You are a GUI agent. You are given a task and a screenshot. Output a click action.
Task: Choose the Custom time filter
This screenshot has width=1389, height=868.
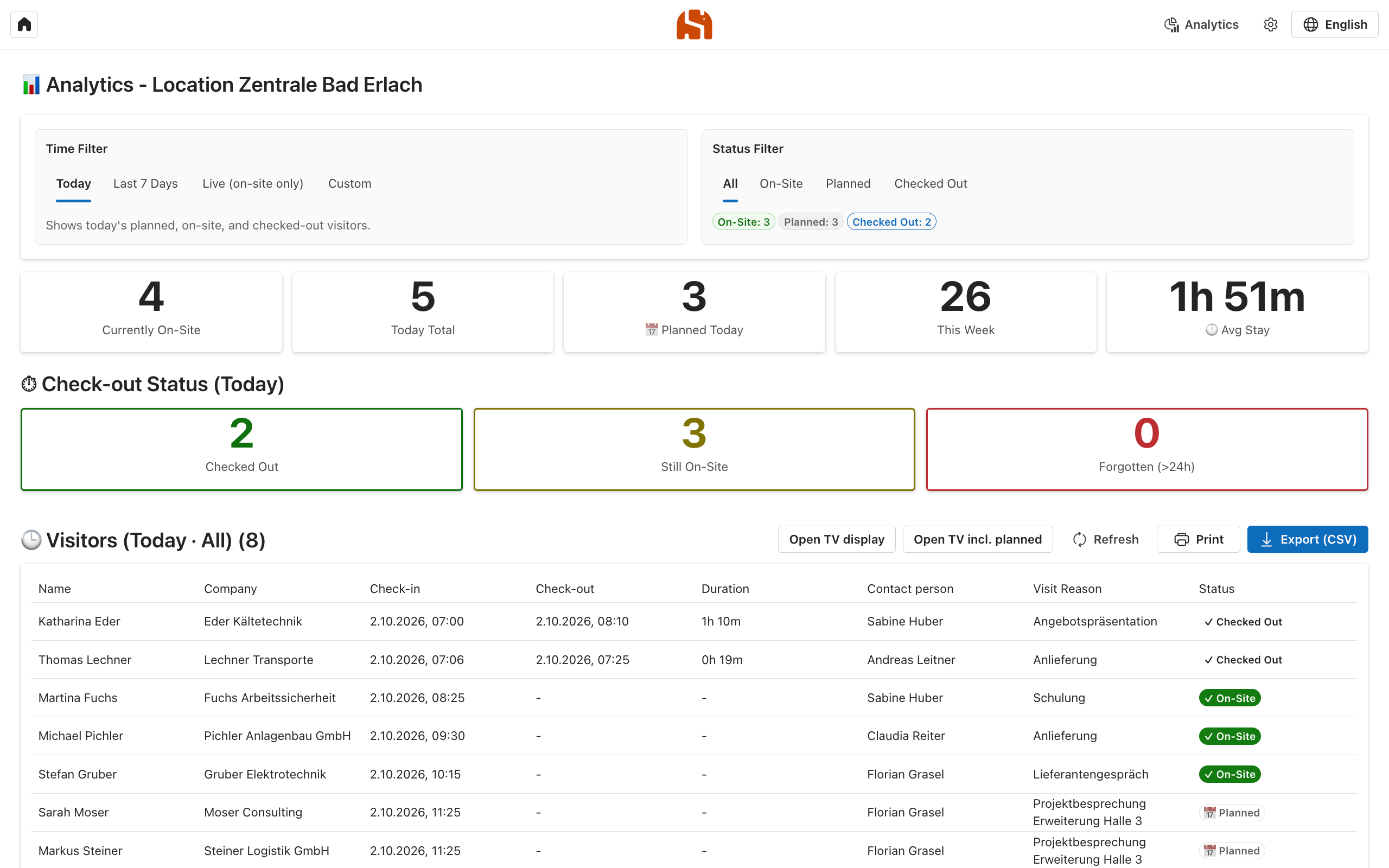[350, 184]
